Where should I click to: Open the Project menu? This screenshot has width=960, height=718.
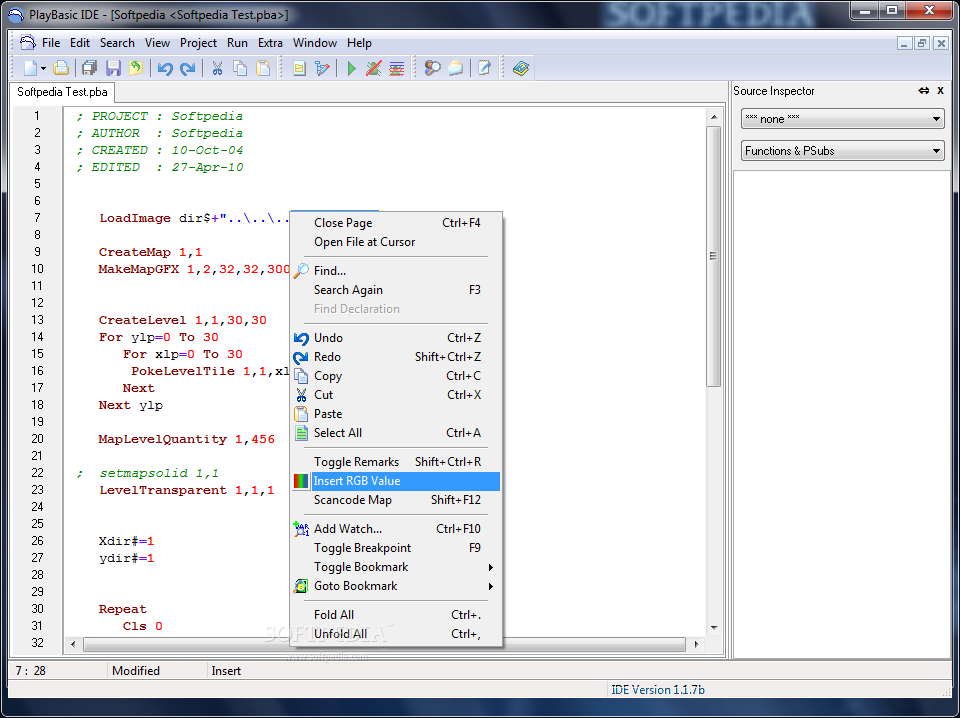click(198, 43)
